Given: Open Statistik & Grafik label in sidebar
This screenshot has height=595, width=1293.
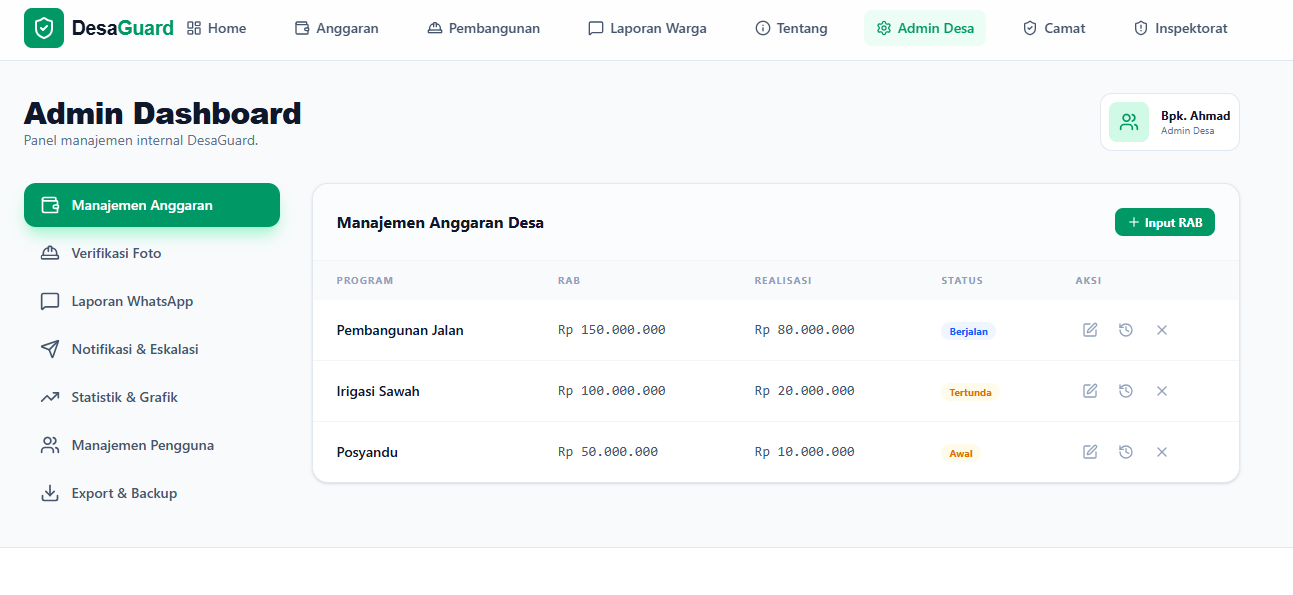Looking at the screenshot, I should (124, 397).
